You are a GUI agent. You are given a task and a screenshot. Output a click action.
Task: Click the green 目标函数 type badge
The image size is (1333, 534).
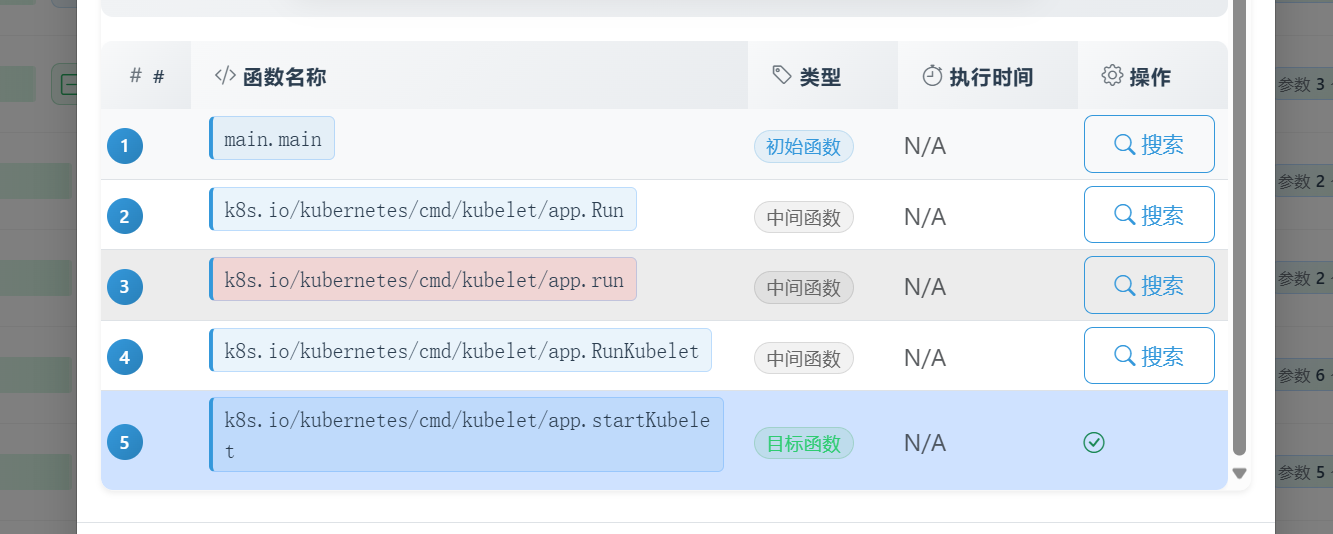click(804, 443)
